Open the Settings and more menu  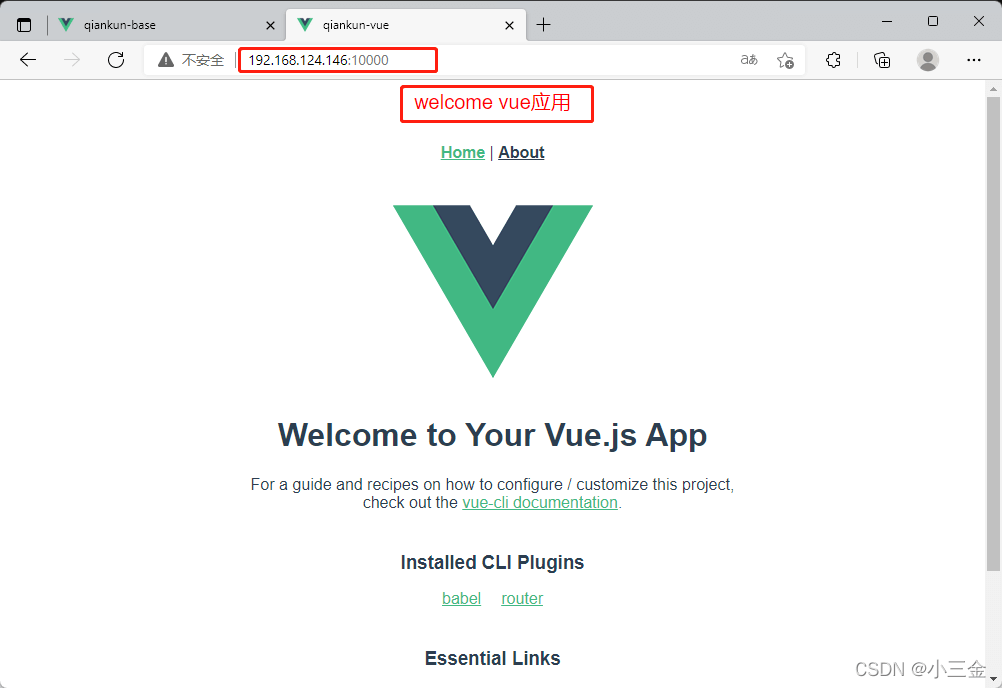click(x=974, y=60)
